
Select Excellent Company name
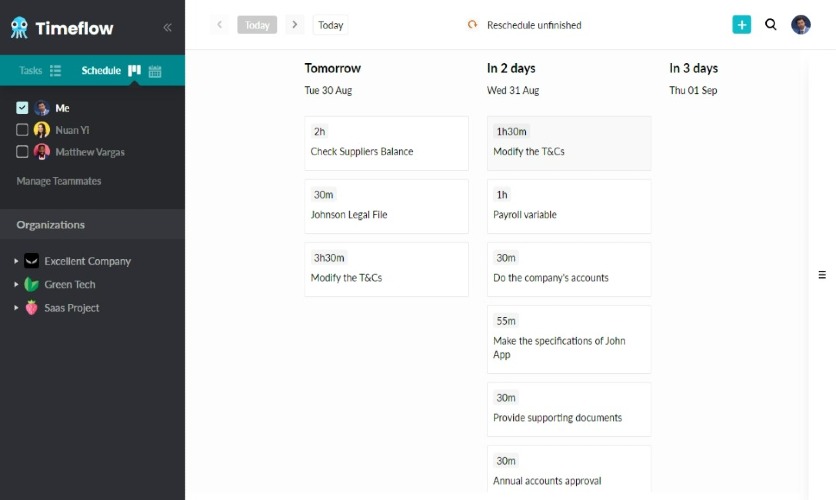[87, 261]
